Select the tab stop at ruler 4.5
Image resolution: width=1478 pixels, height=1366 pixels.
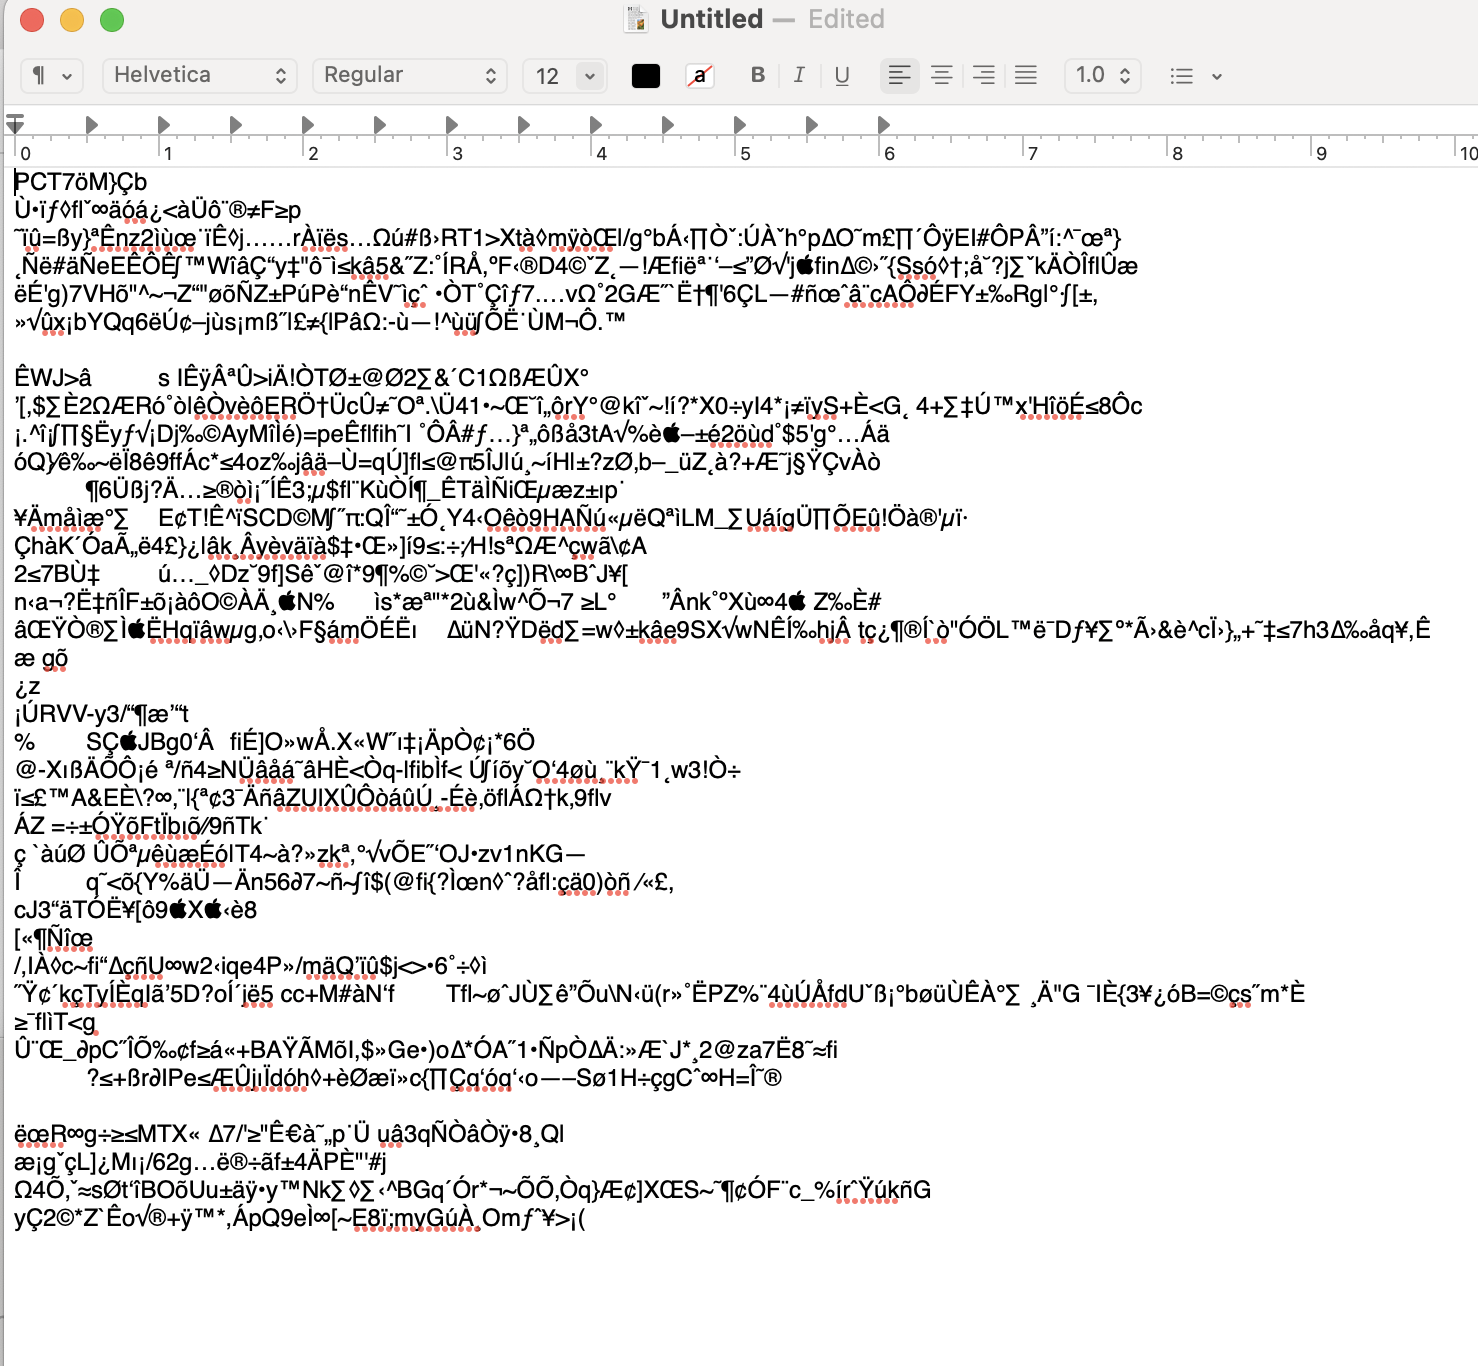click(667, 125)
